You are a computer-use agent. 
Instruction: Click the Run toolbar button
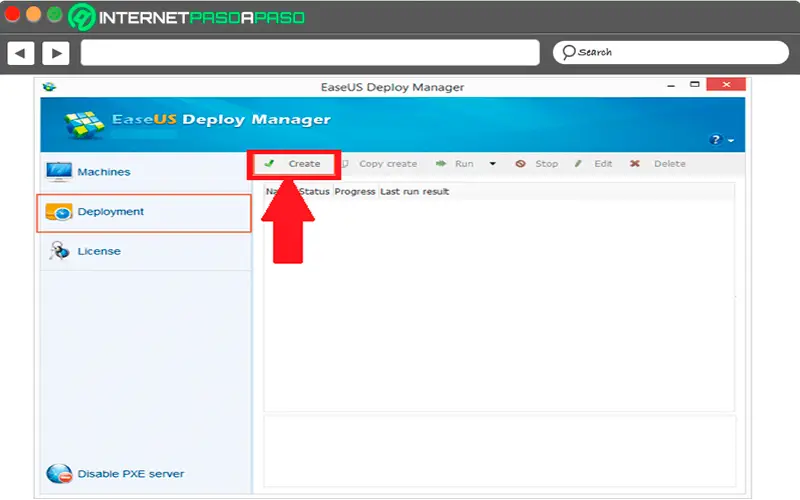coord(455,164)
